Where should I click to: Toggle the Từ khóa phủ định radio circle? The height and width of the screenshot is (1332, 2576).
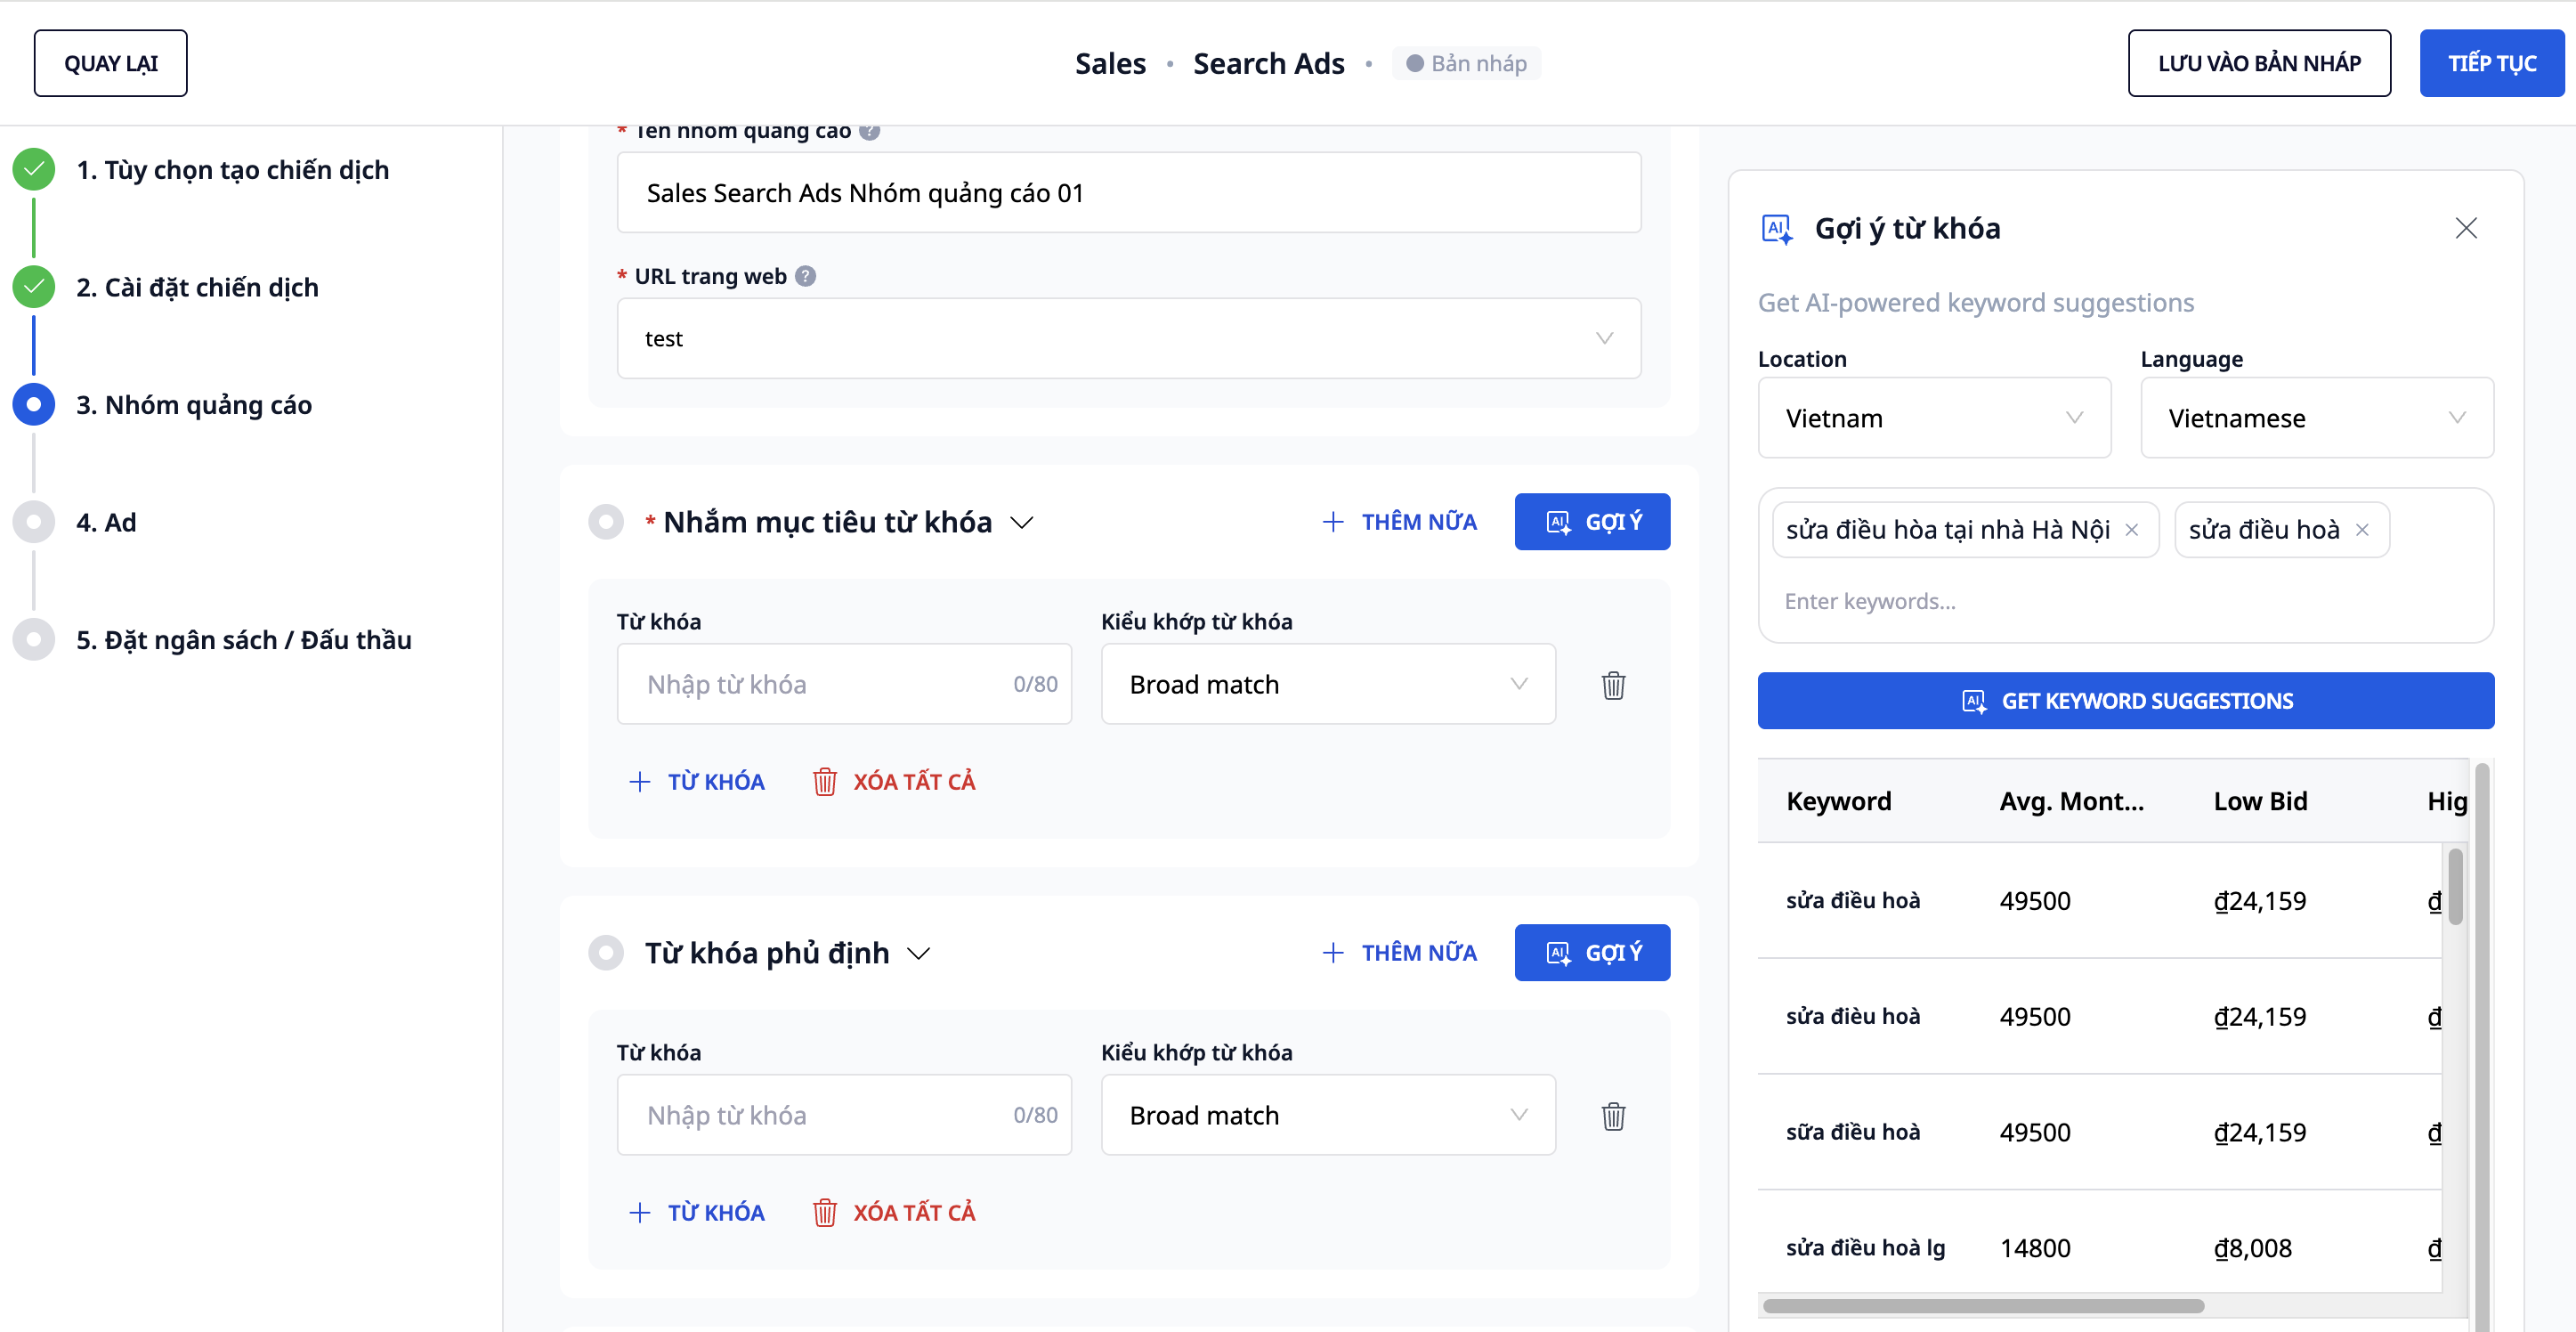[606, 953]
